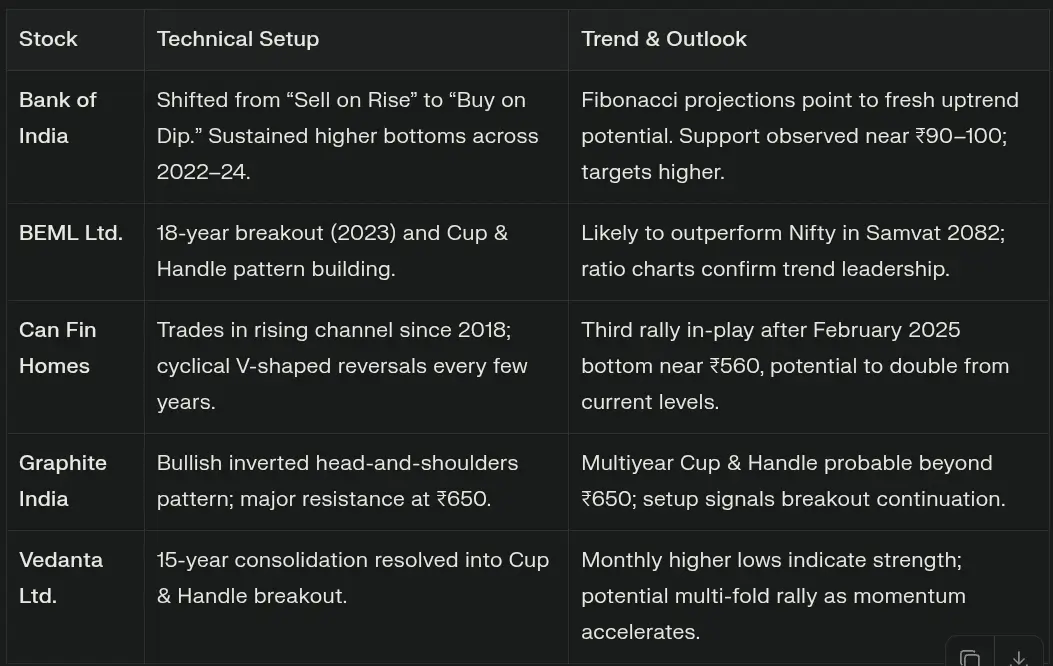Click the Multiyear Cup & Handle outlook cell
This screenshot has width=1053, height=666.
click(x=792, y=481)
